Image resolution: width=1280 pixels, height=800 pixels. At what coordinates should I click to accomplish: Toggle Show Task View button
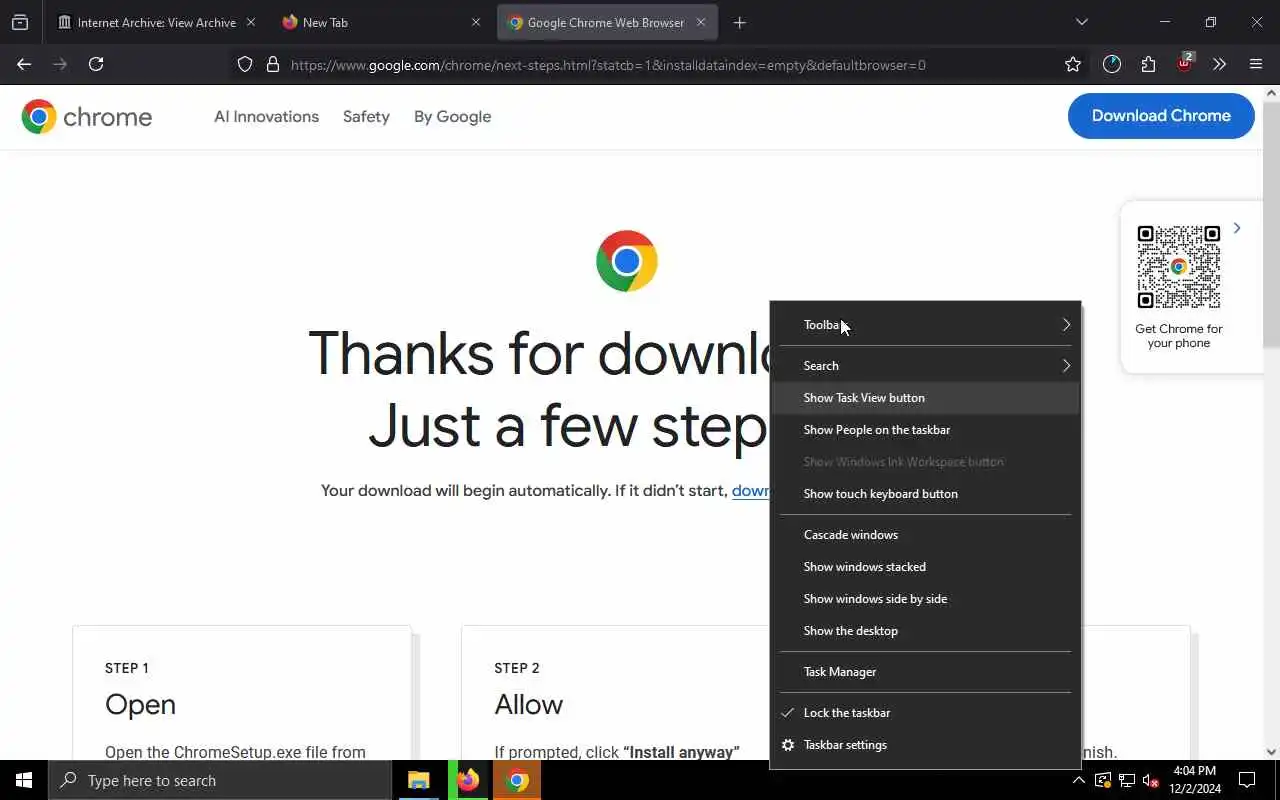point(925,398)
